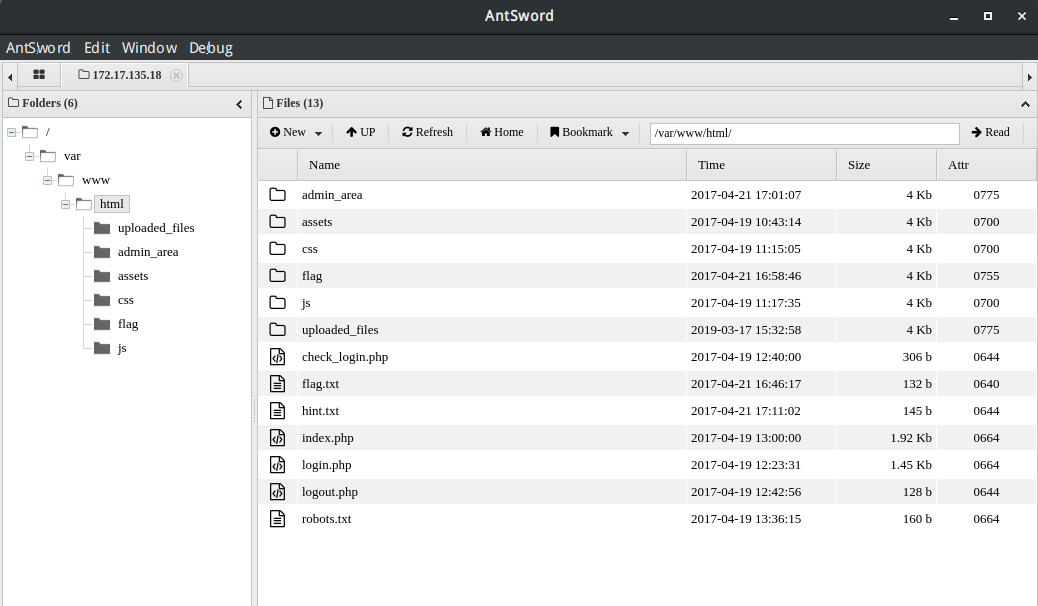Select uploaded_files folder icon in the tree
This screenshot has width=1038, height=606.
pos(102,228)
